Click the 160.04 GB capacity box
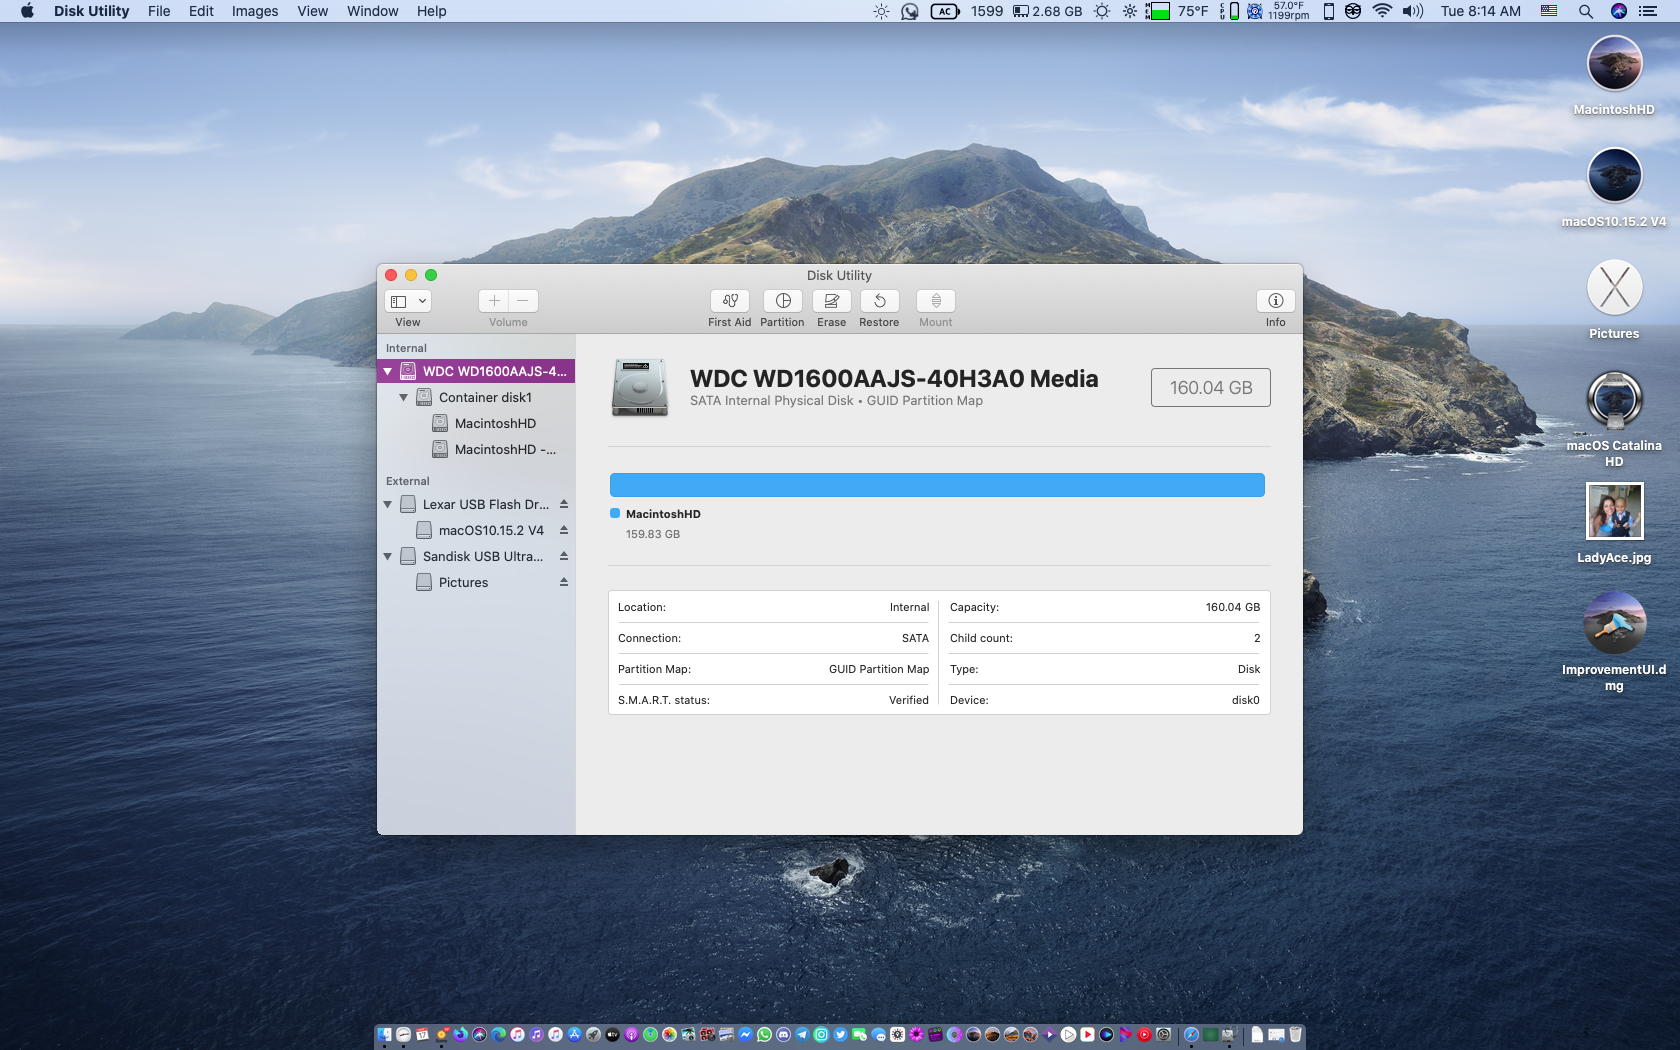 [x=1211, y=388]
